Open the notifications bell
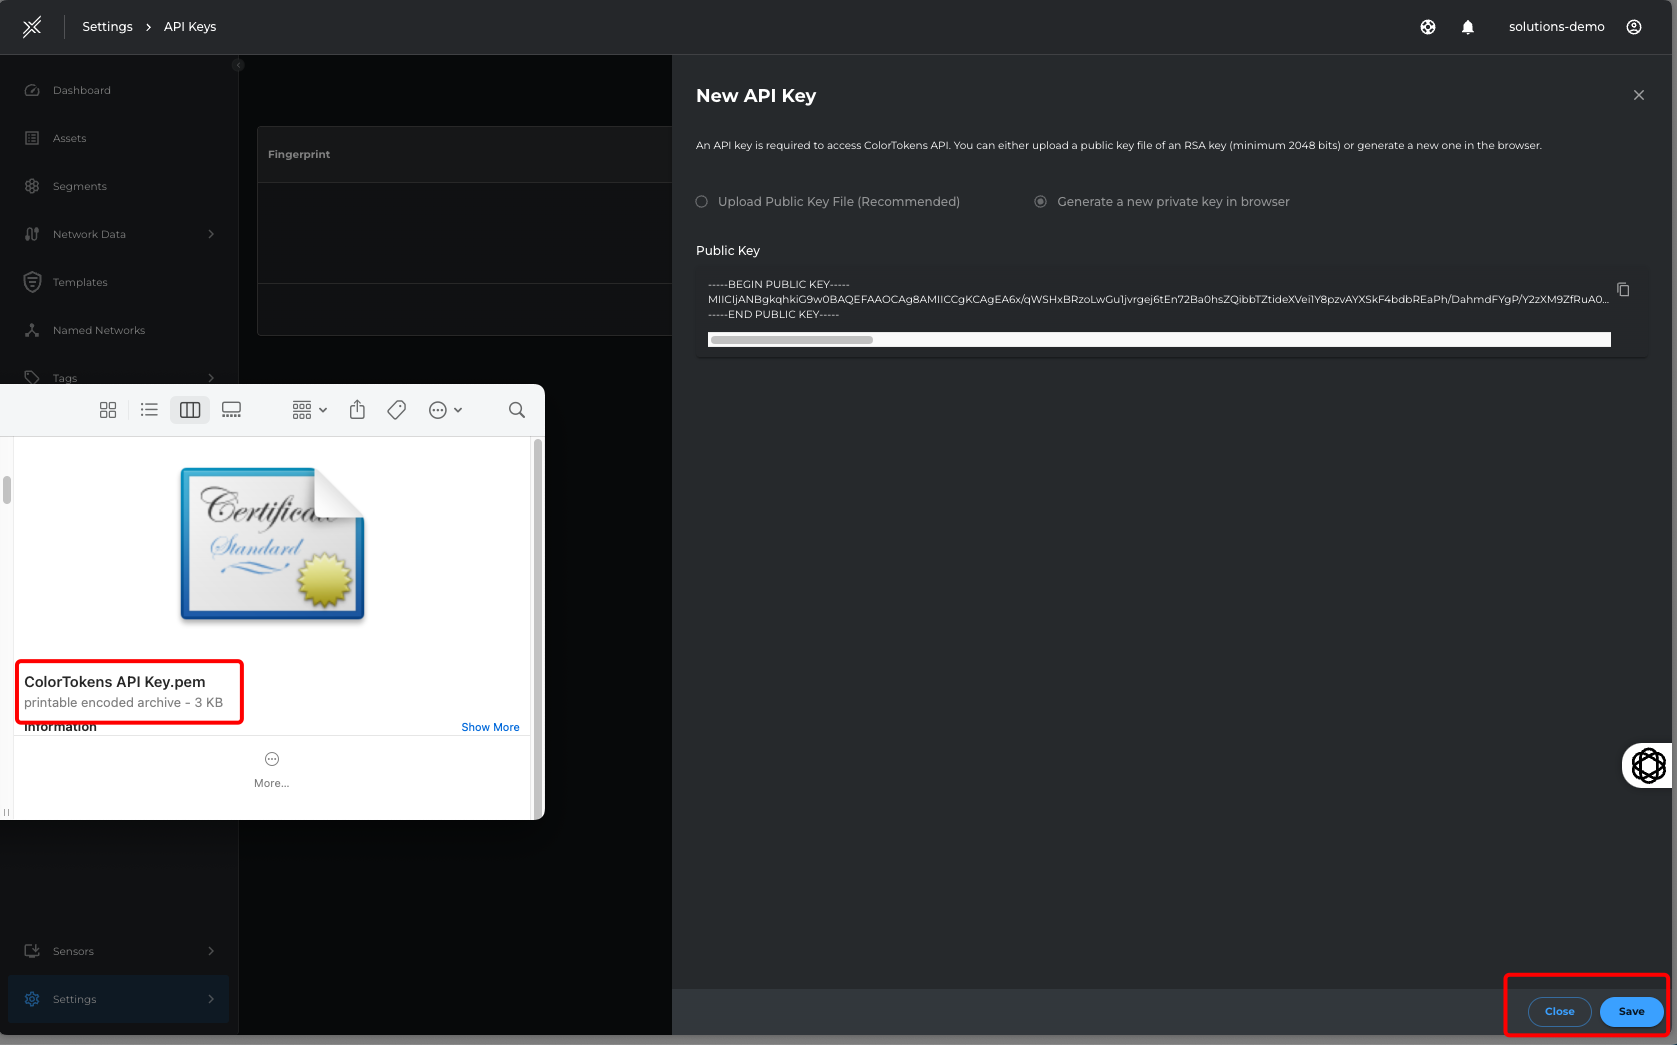This screenshot has height=1045, width=1677. pos(1468,27)
